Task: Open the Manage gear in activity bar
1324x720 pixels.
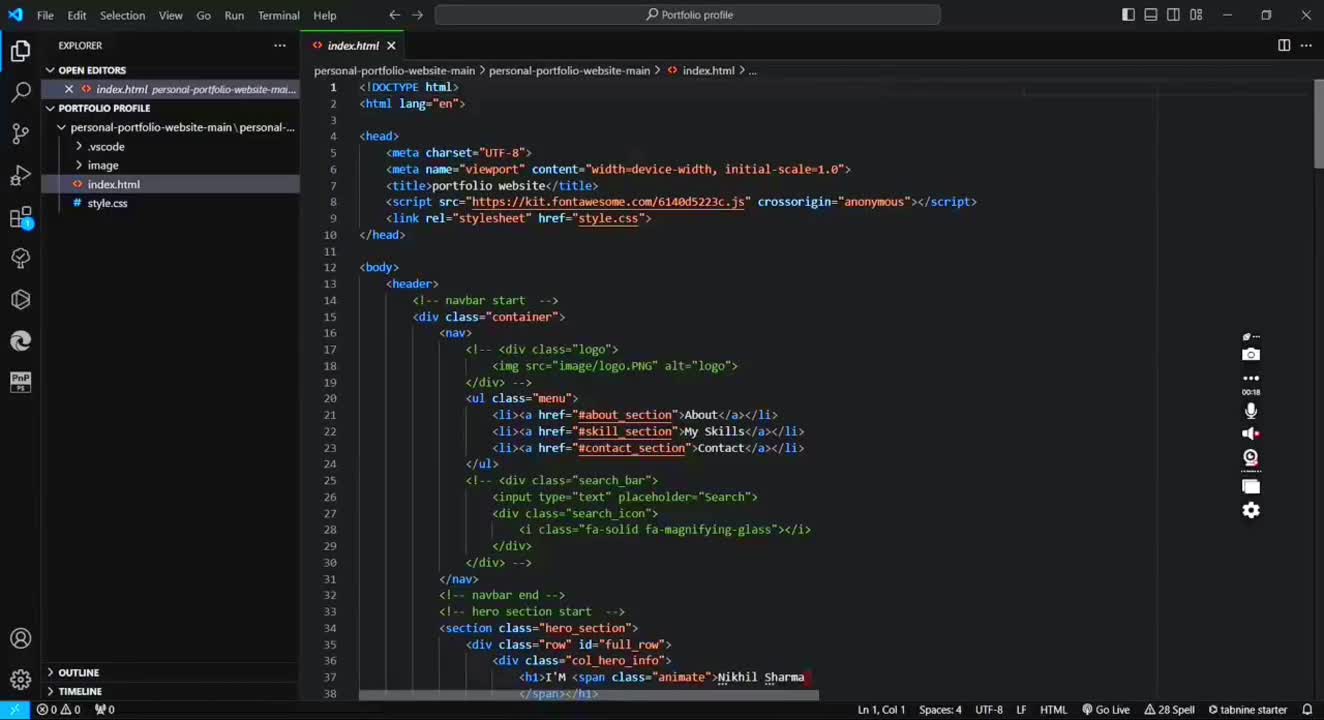Action: (x=20, y=680)
